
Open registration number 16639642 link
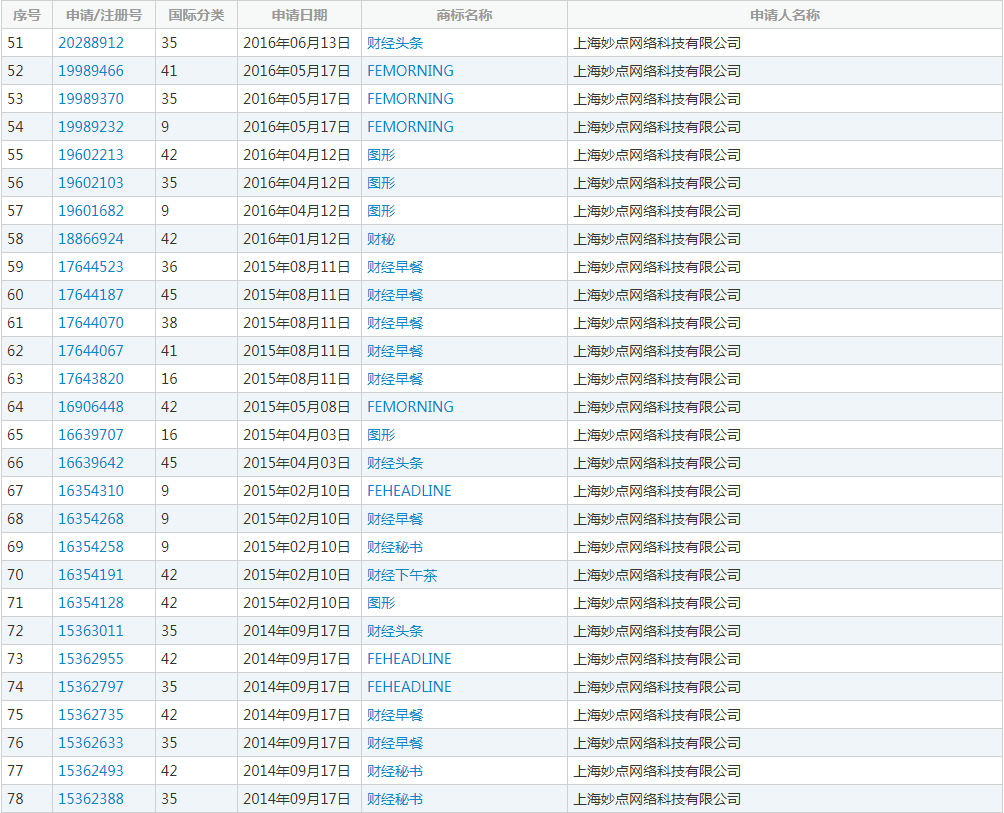click(91, 463)
